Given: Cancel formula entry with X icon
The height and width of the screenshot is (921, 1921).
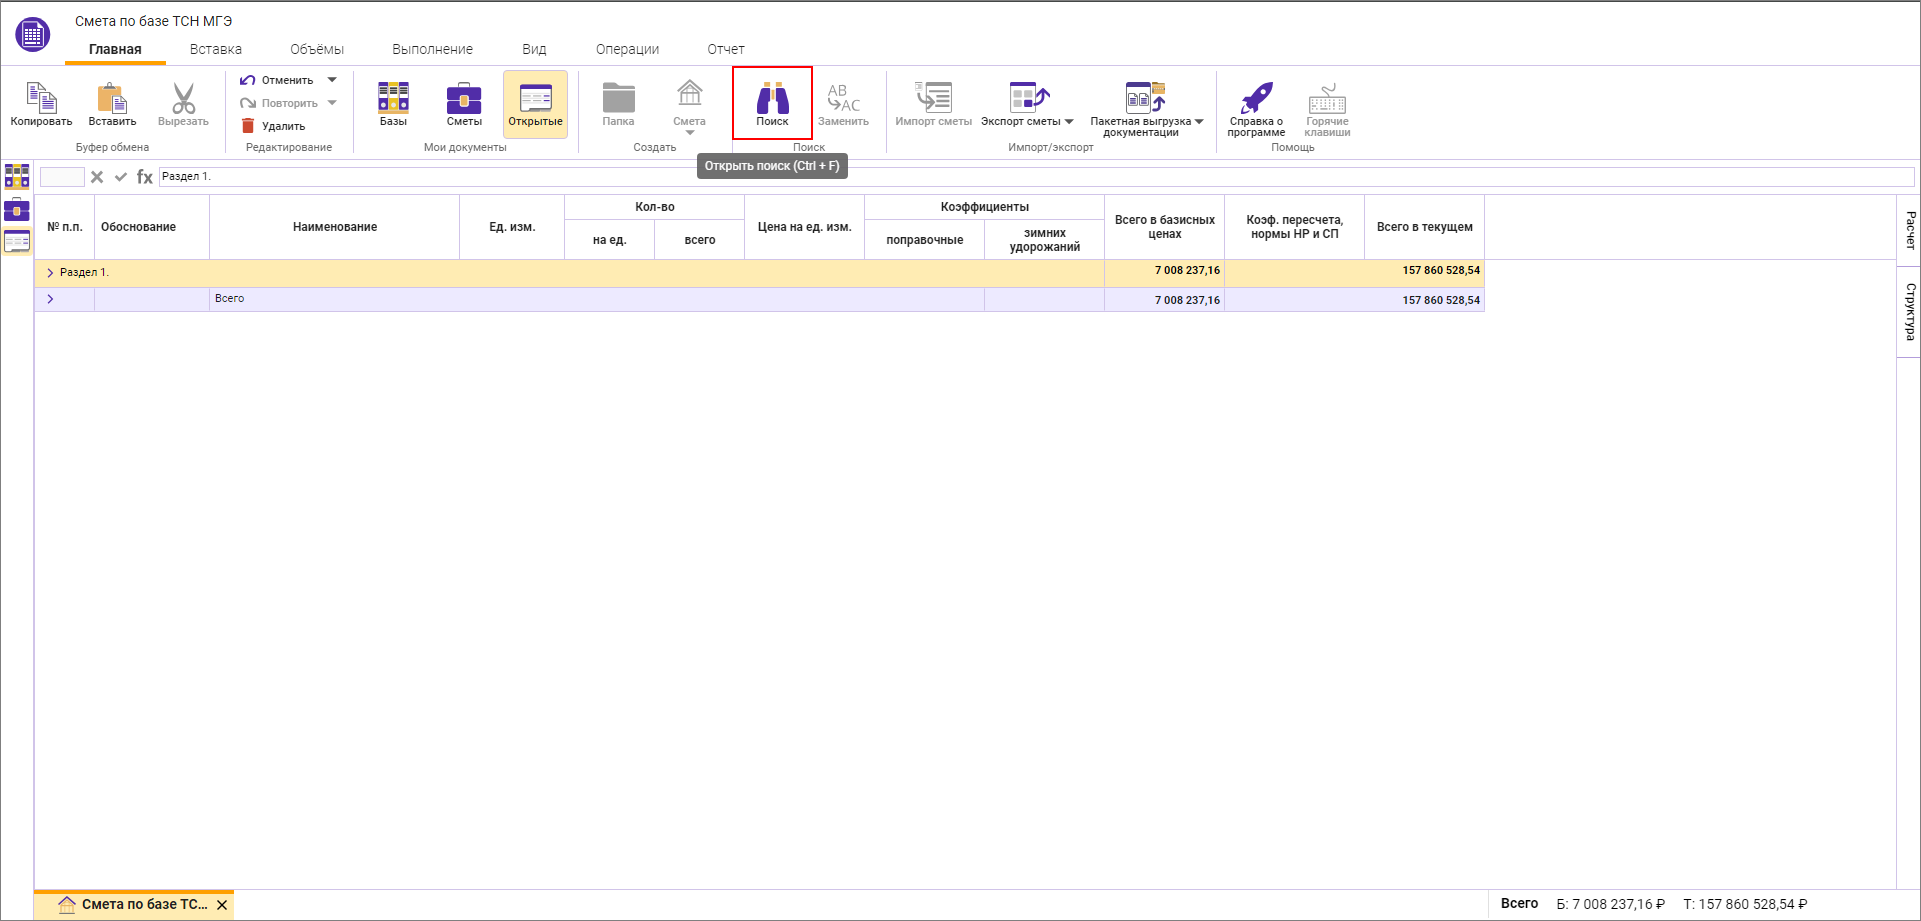Looking at the screenshot, I should click(97, 177).
